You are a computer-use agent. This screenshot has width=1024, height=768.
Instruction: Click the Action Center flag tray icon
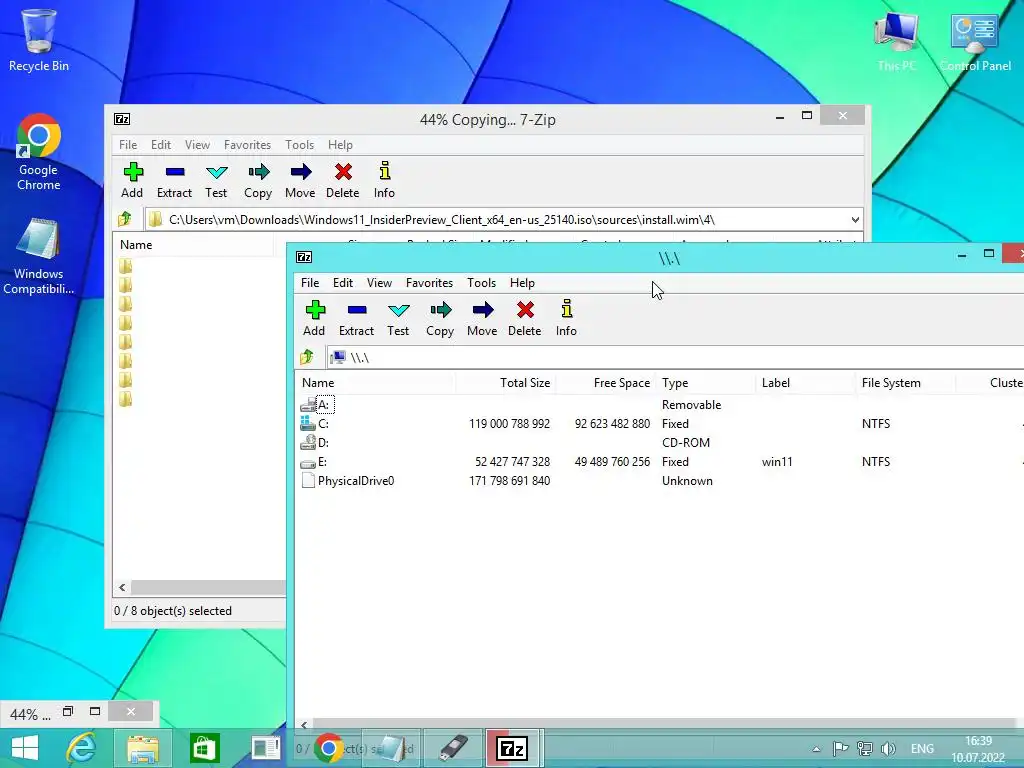840,748
